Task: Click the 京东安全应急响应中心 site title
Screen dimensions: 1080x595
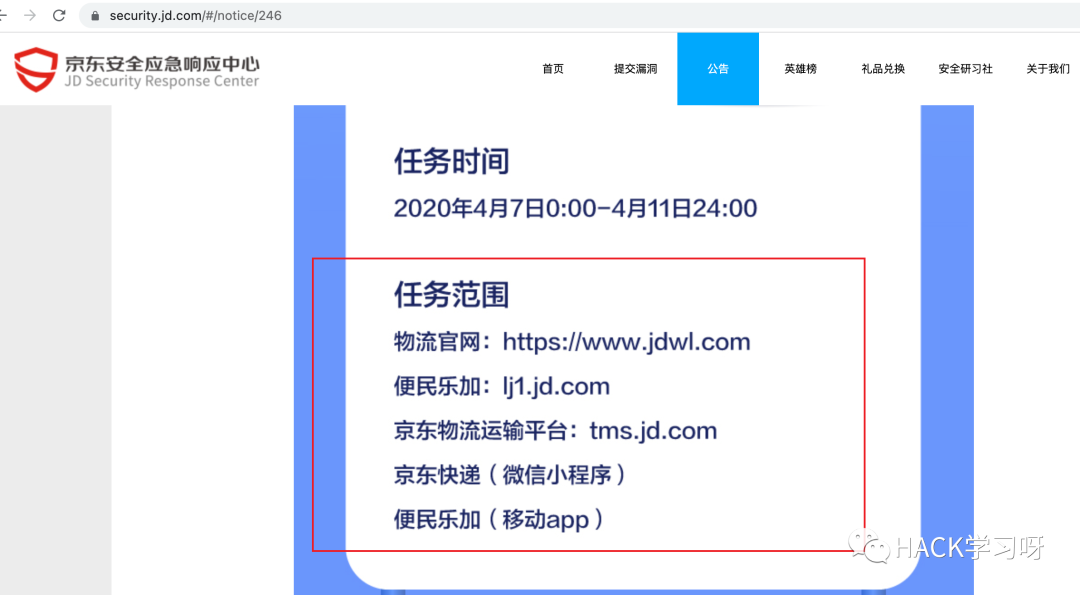Action: (x=163, y=63)
